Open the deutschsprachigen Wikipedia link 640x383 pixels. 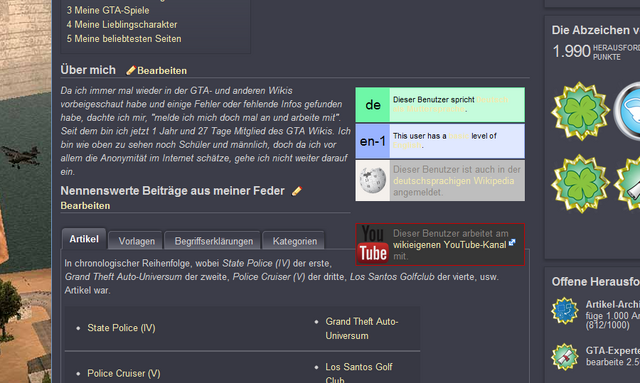(453, 181)
